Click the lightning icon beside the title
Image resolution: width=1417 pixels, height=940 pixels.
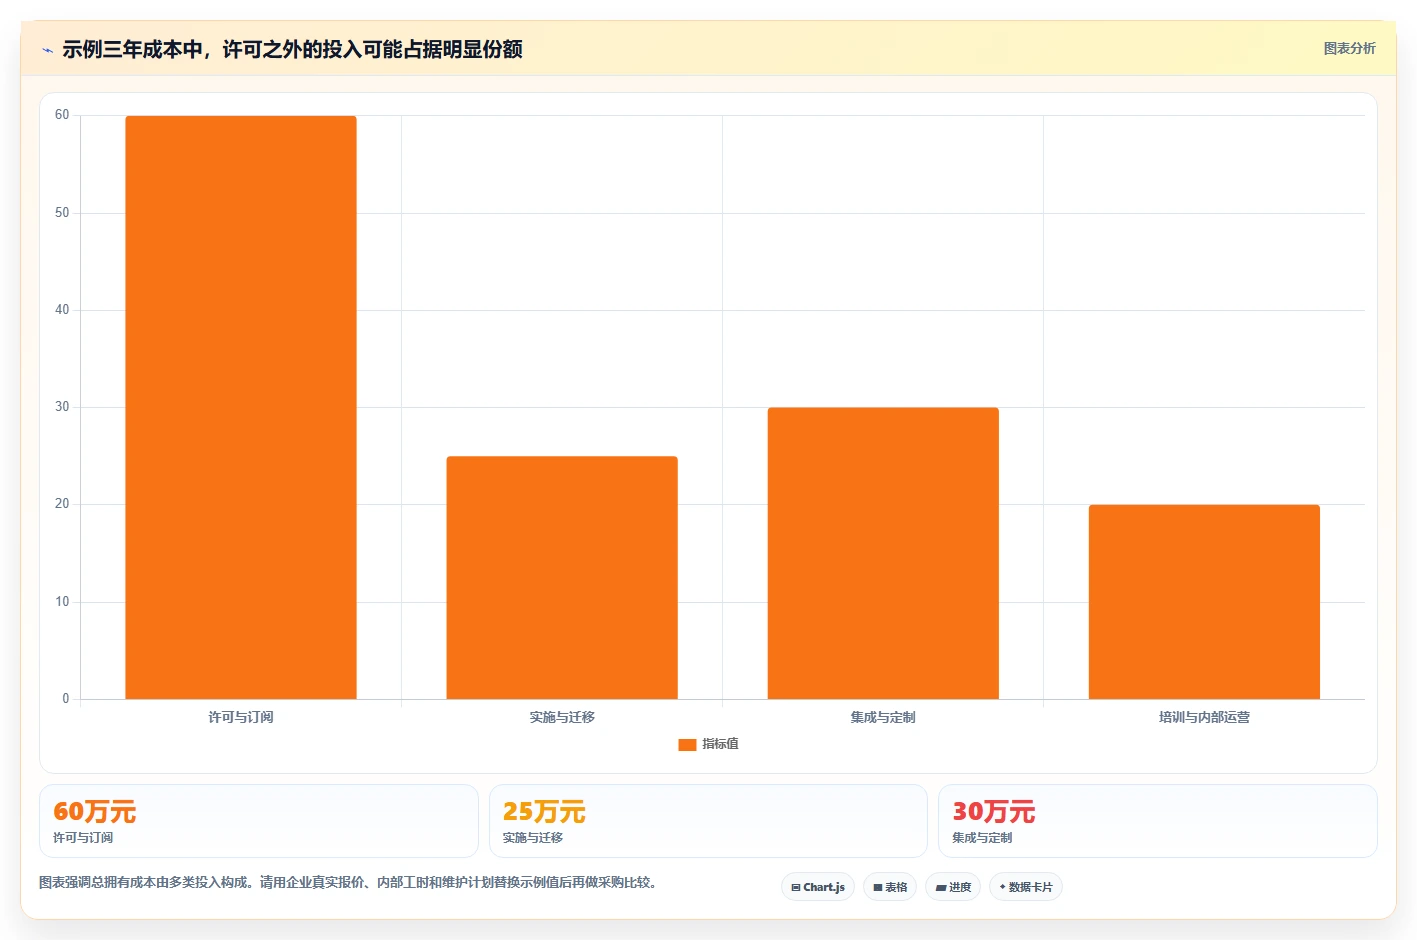[x=47, y=50]
